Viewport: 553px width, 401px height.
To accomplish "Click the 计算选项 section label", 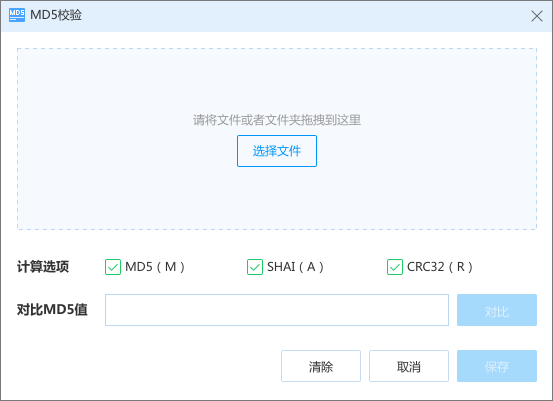I will pyautogui.click(x=43, y=267).
